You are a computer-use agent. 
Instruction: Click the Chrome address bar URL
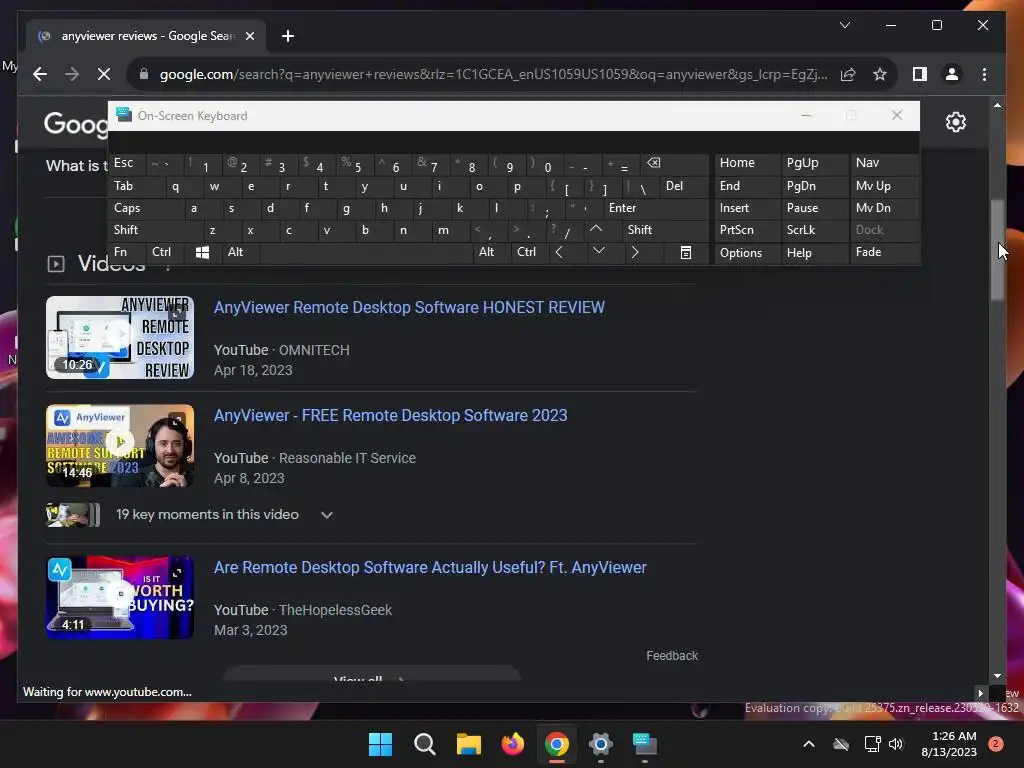tap(493, 74)
